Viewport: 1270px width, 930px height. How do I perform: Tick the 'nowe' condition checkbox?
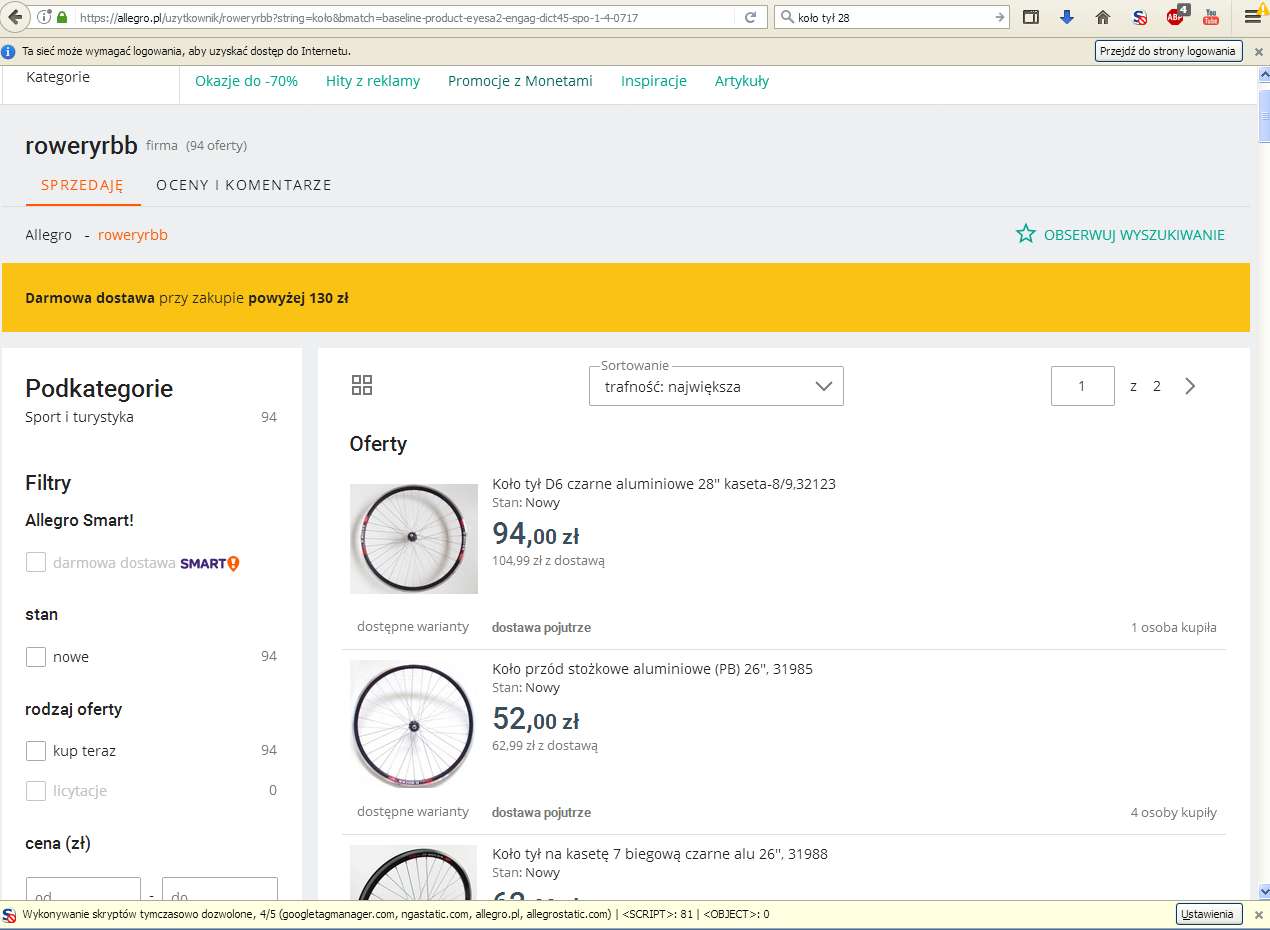36,657
